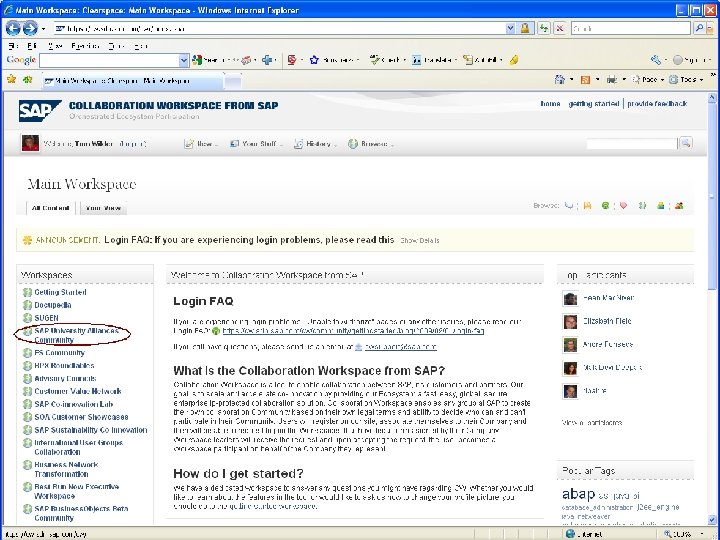Open the IE Tools dropdown in command bar
The width and height of the screenshot is (720, 540).
(x=686, y=80)
